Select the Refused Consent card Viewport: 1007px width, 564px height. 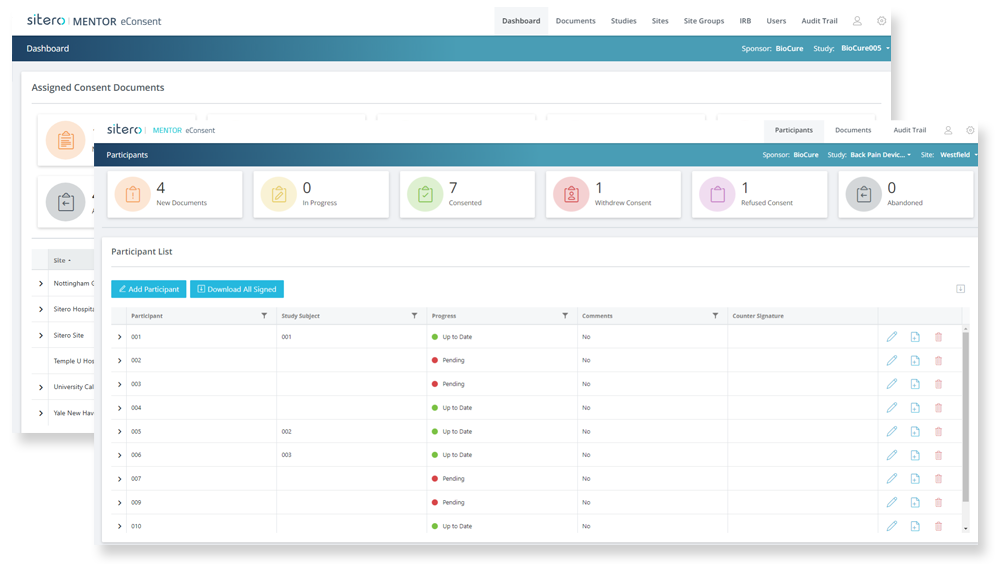760,194
